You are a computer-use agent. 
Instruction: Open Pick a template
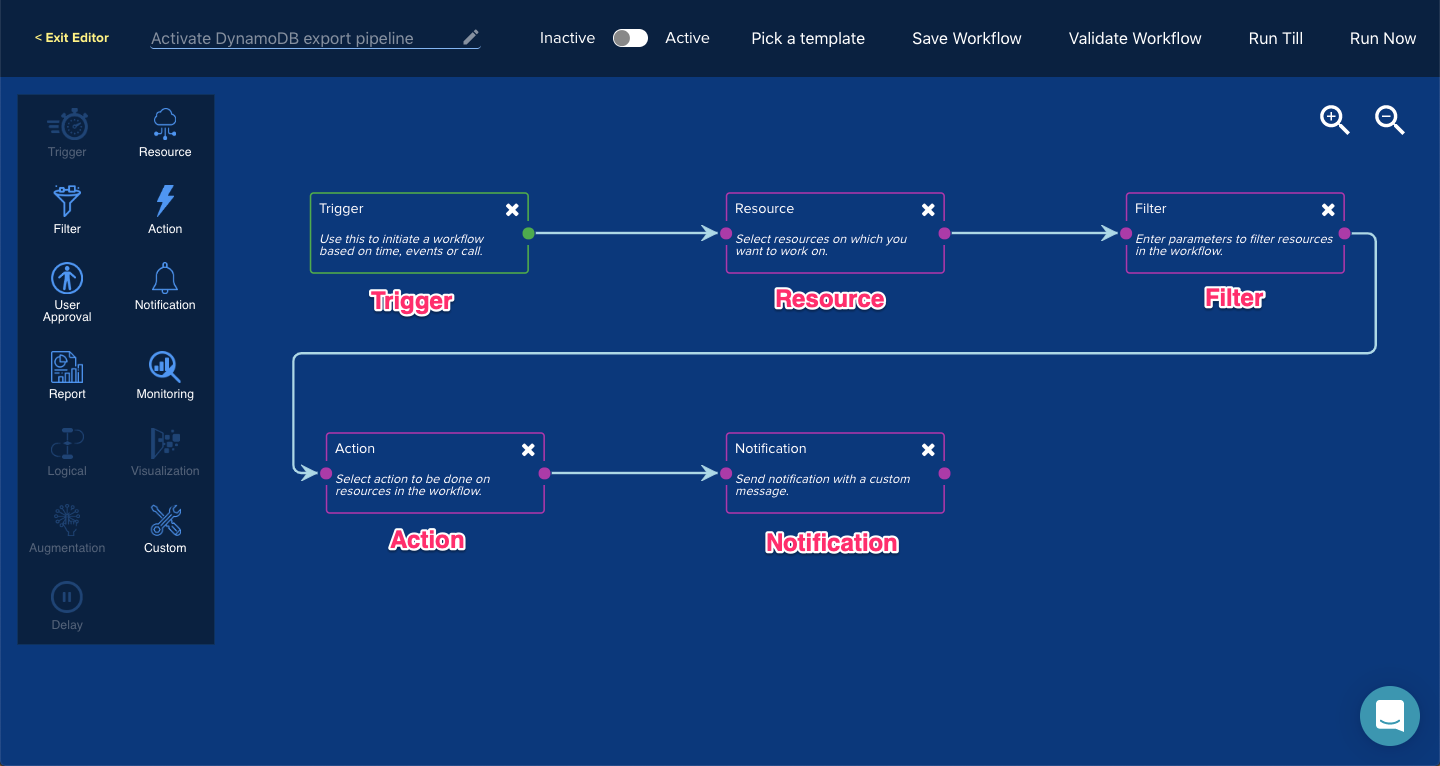coord(808,38)
